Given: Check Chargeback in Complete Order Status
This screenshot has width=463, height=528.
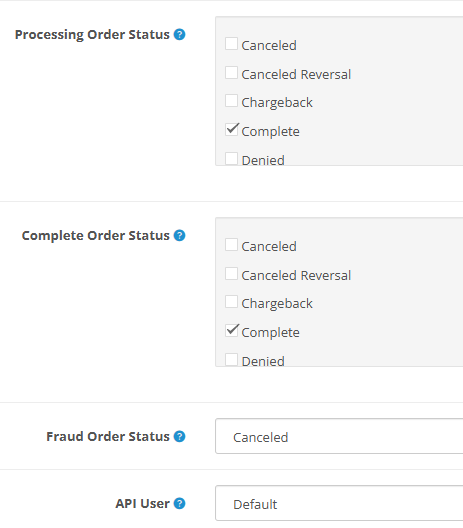Looking at the screenshot, I should pyautogui.click(x=231, y=302).
